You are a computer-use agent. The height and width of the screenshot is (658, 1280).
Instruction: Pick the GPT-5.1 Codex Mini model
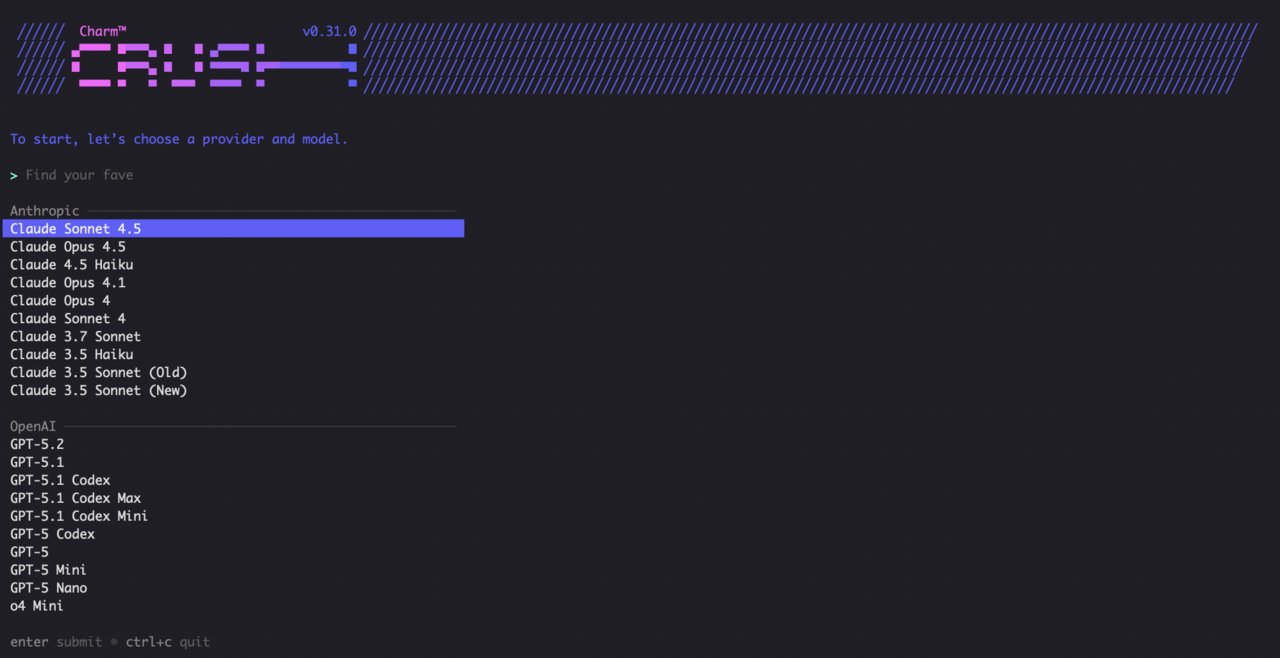coord(79,516)
